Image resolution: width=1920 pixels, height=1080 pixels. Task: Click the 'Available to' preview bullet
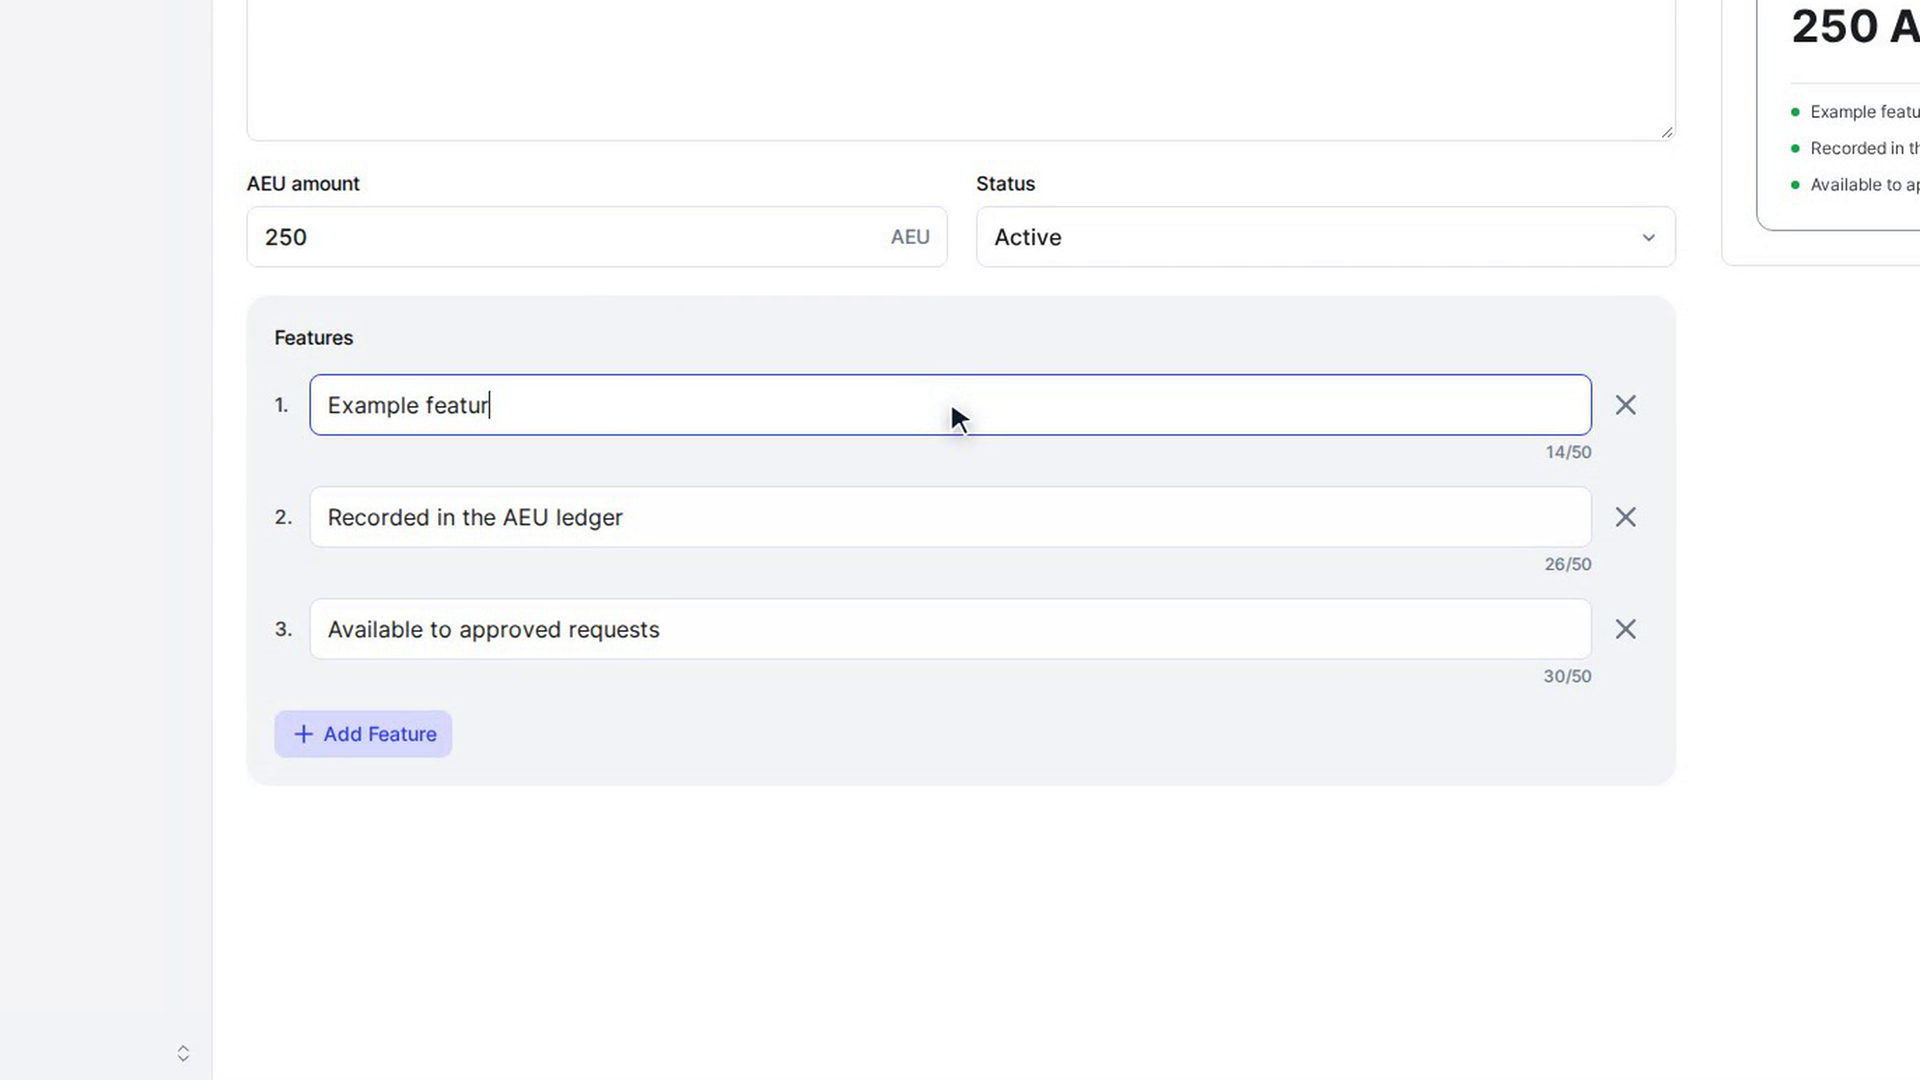(1857, 185)
